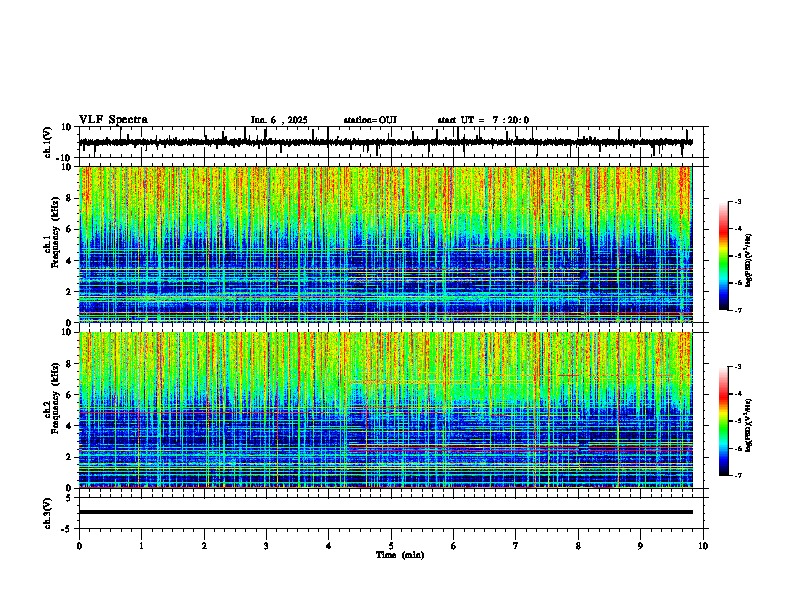Click inside the ch.1 spectrogram panel
The height and width of the screenshot is (612, 792).
pyautogui.click(x=385, y=244)
